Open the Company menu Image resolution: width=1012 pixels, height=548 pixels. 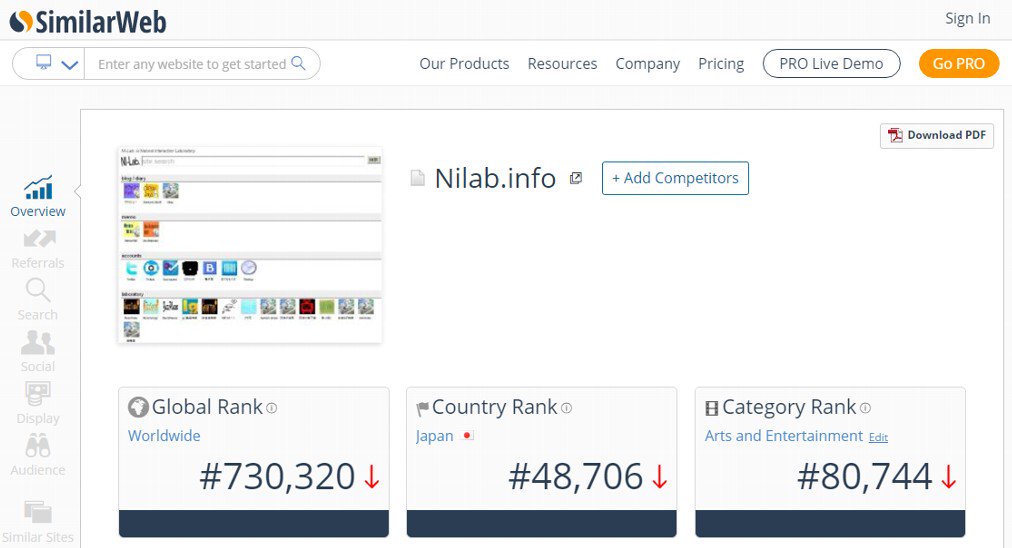point(647,64)
